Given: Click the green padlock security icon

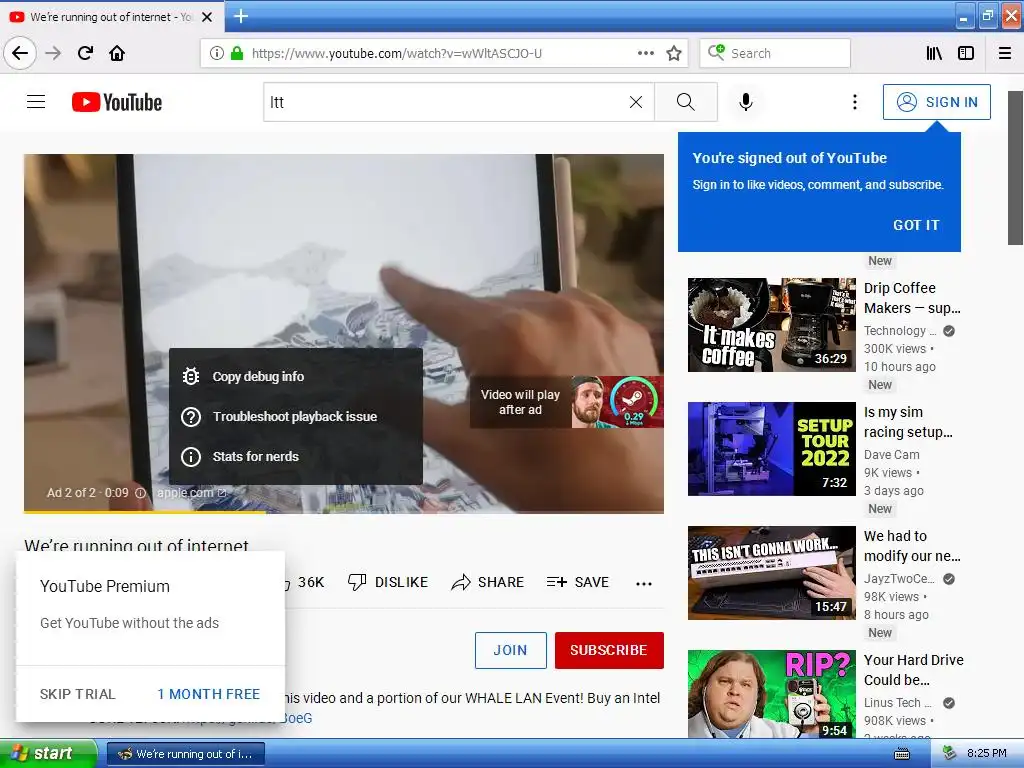Looking at the screenshot, I should pos(237,53).
